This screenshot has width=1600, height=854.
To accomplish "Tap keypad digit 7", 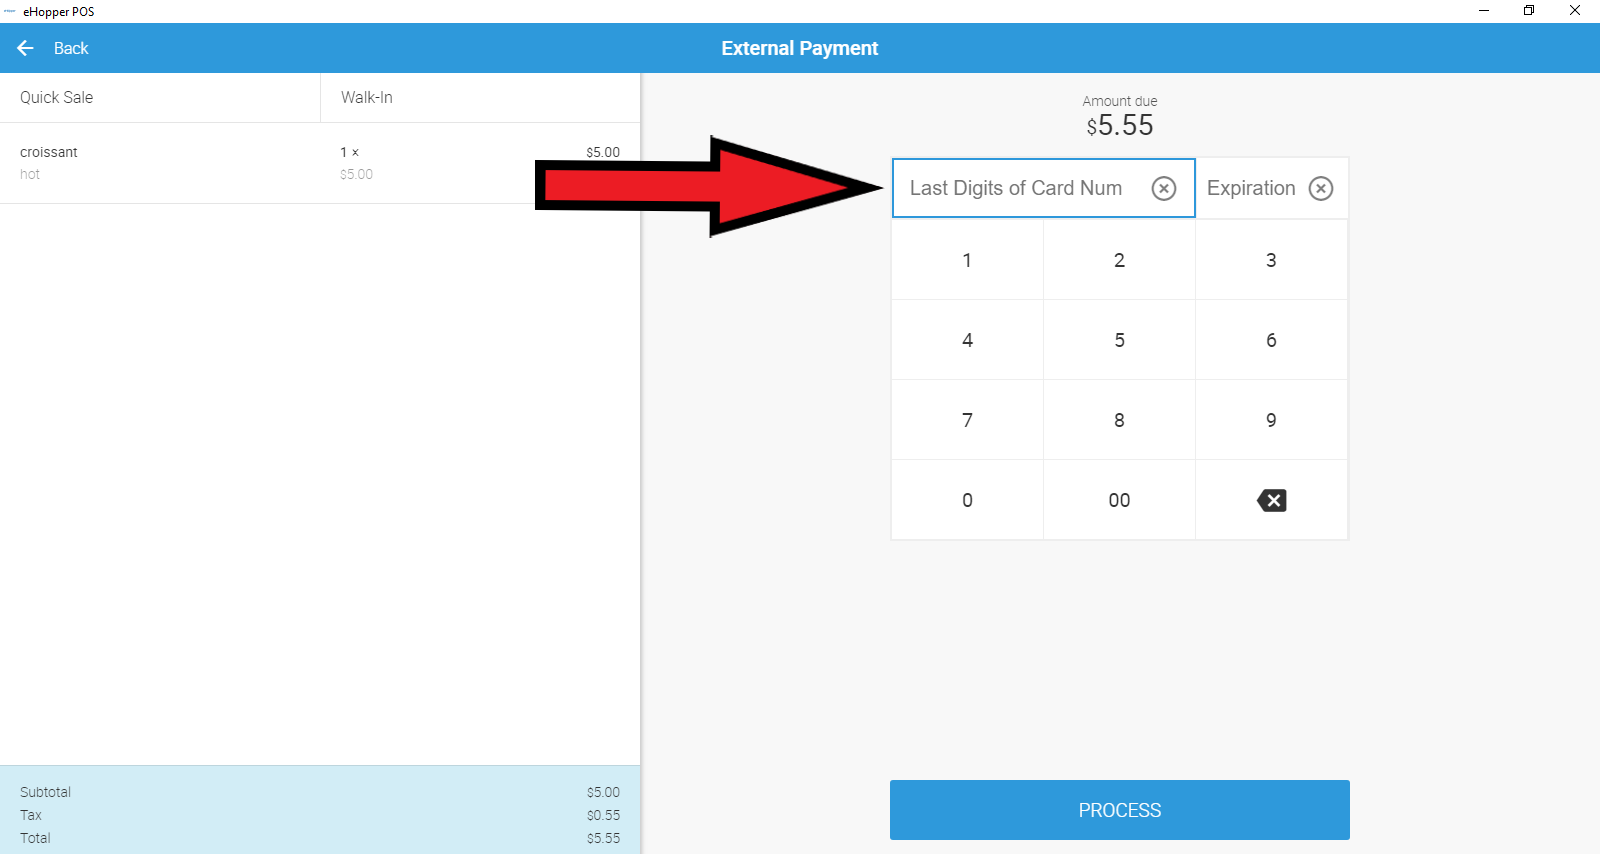I will 967,420.
